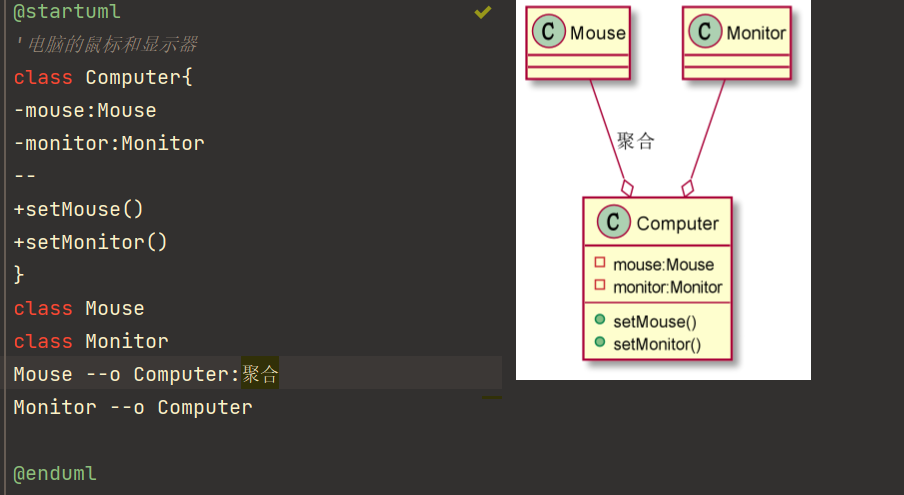Click the public method icon for setMouse()
Viewport: 904px width, 495px height.
pos(600,320)
